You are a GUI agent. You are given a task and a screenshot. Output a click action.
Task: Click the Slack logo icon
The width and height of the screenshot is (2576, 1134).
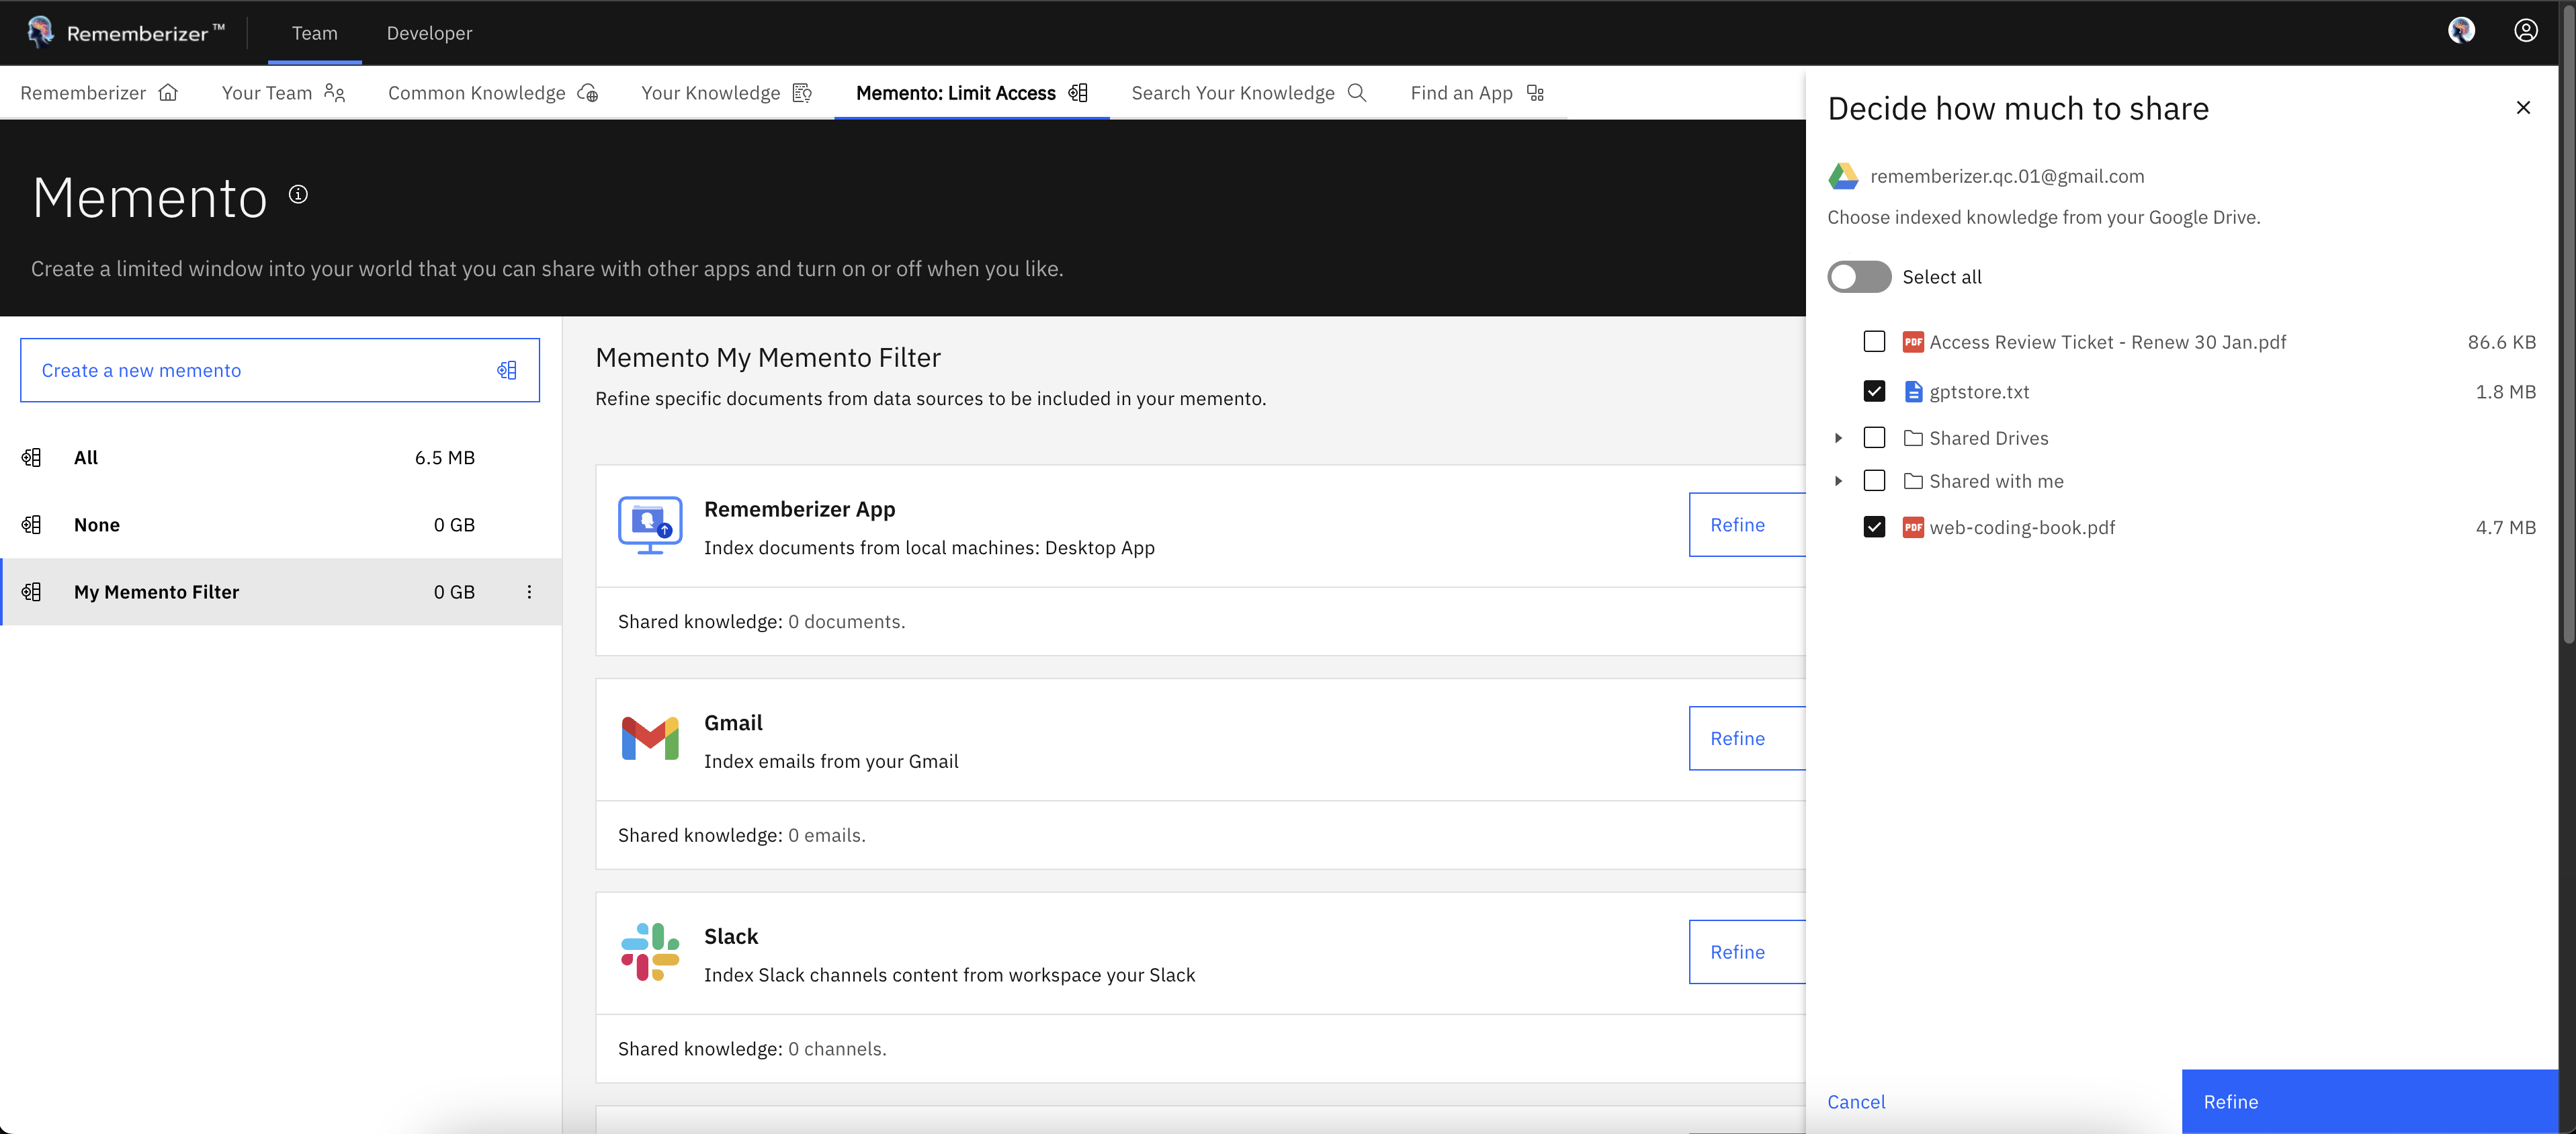click(x=650, y=952)
